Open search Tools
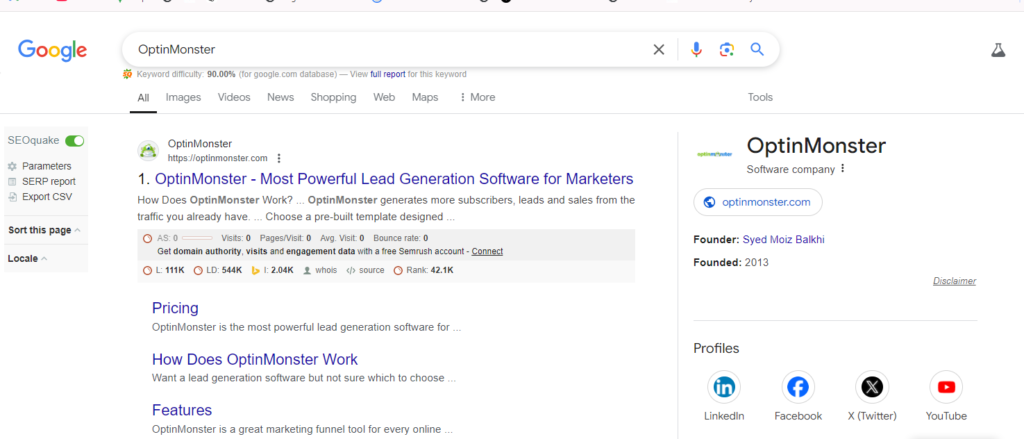This screenshot has width=1024, height=439. click(760, 97)
